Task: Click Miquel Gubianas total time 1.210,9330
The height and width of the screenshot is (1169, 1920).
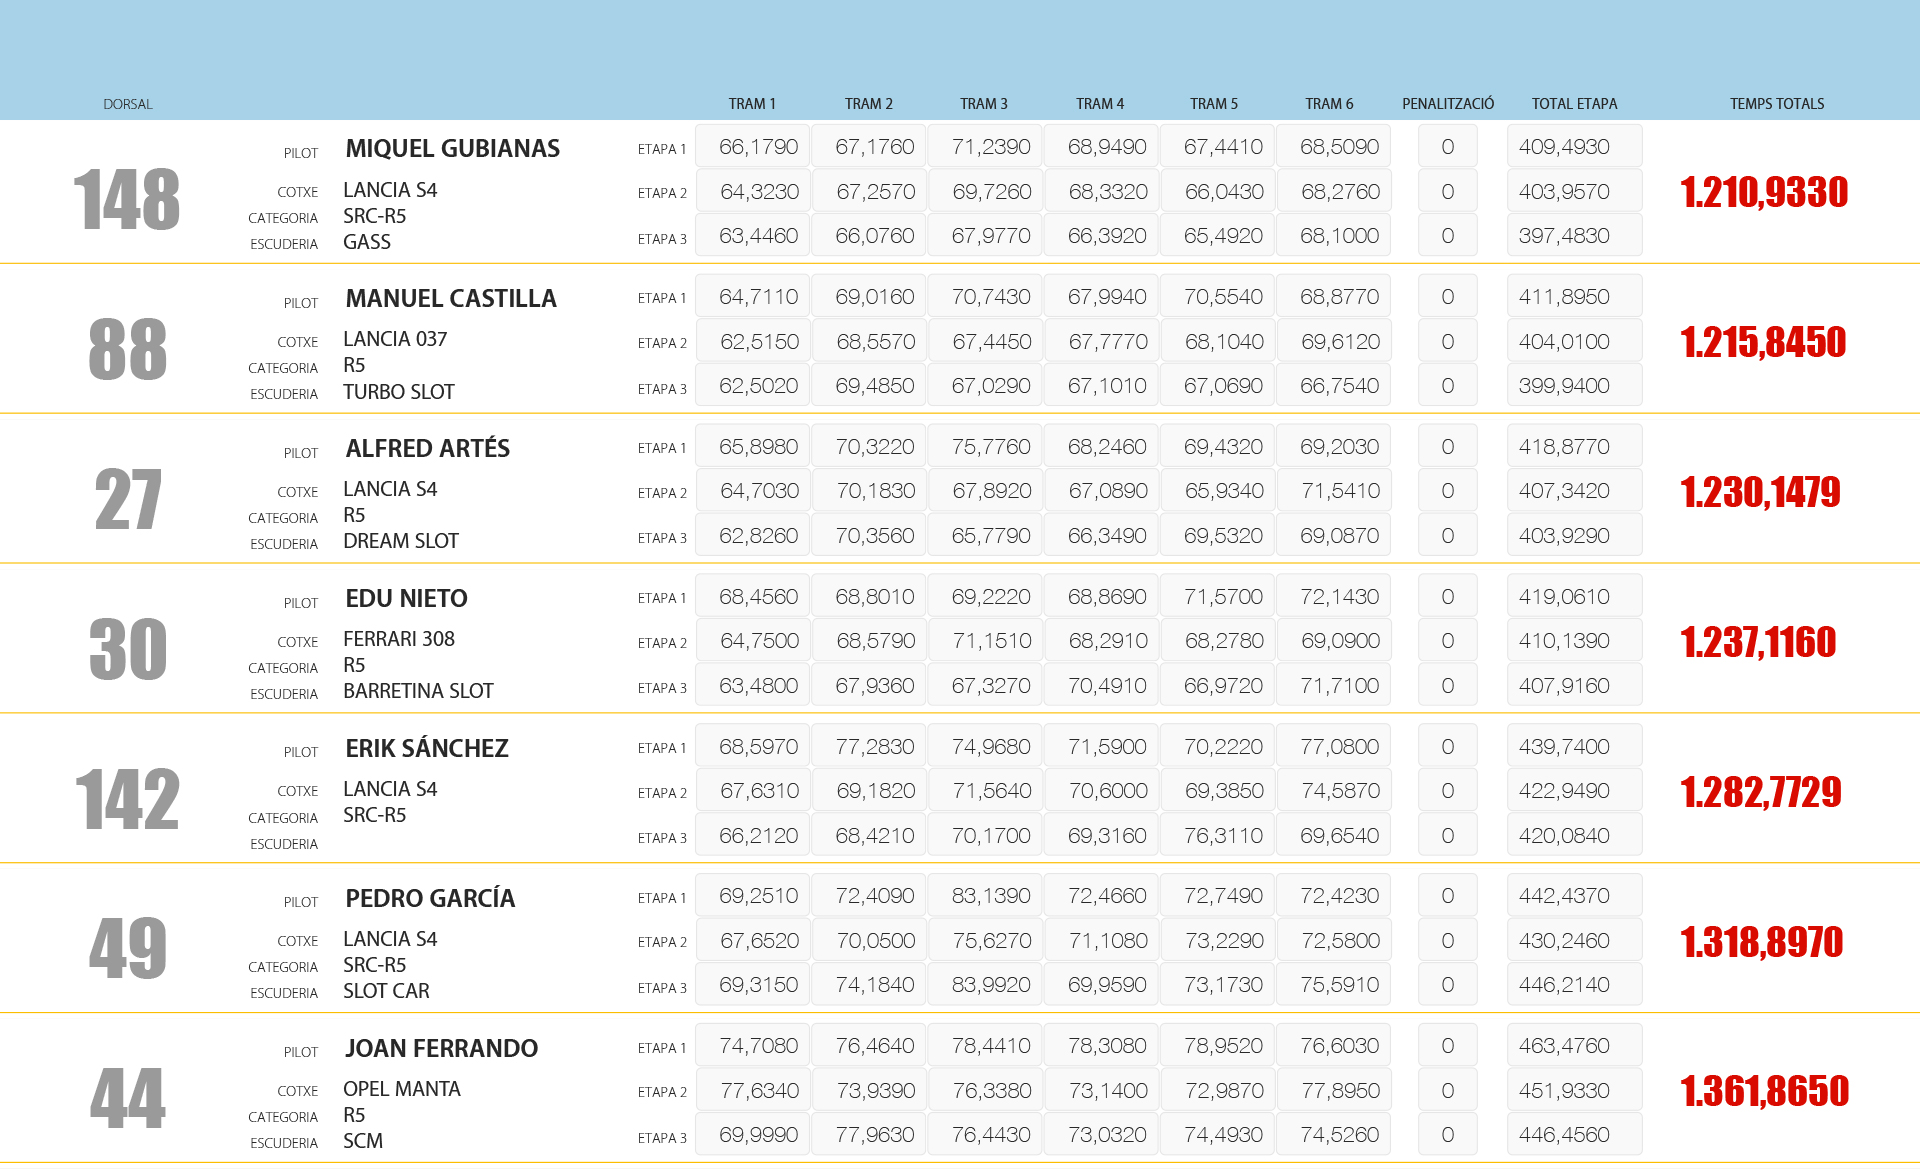Action: coord(1763,192)
